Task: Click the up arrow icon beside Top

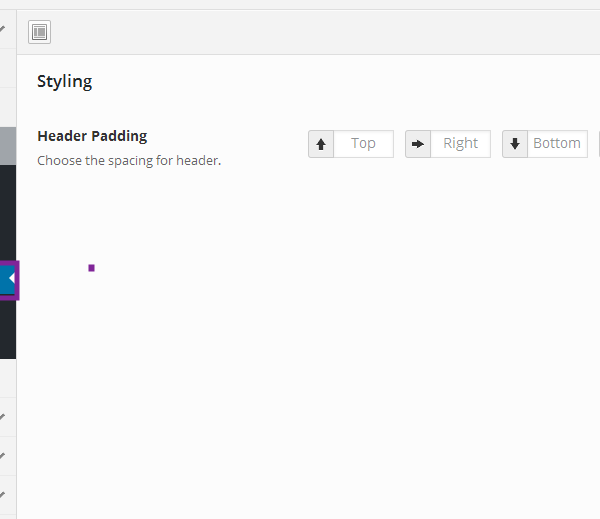Action: coord(321,144)
